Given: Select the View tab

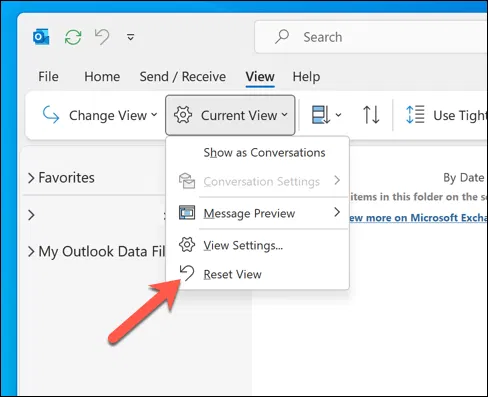Looking at the screenshot, I should 260,77.
